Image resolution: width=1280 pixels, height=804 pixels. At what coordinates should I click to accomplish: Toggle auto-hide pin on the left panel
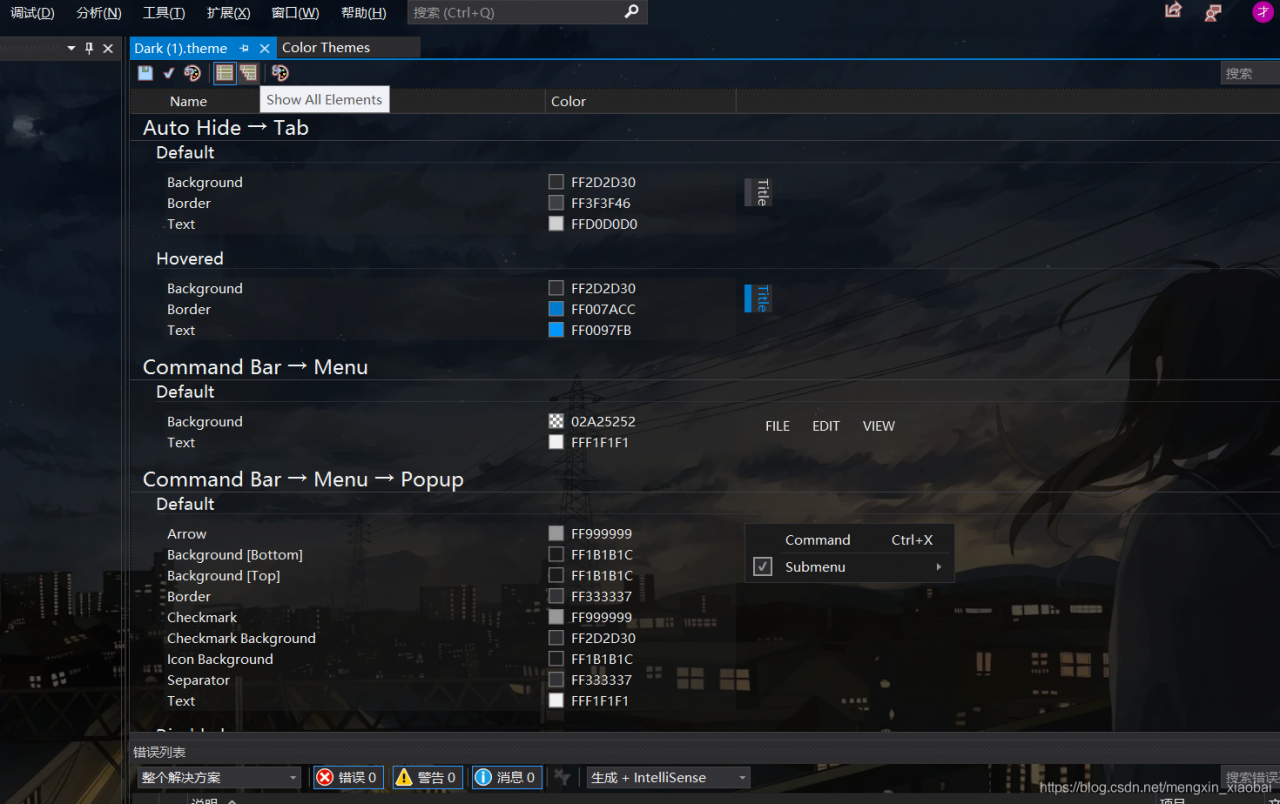89,48
